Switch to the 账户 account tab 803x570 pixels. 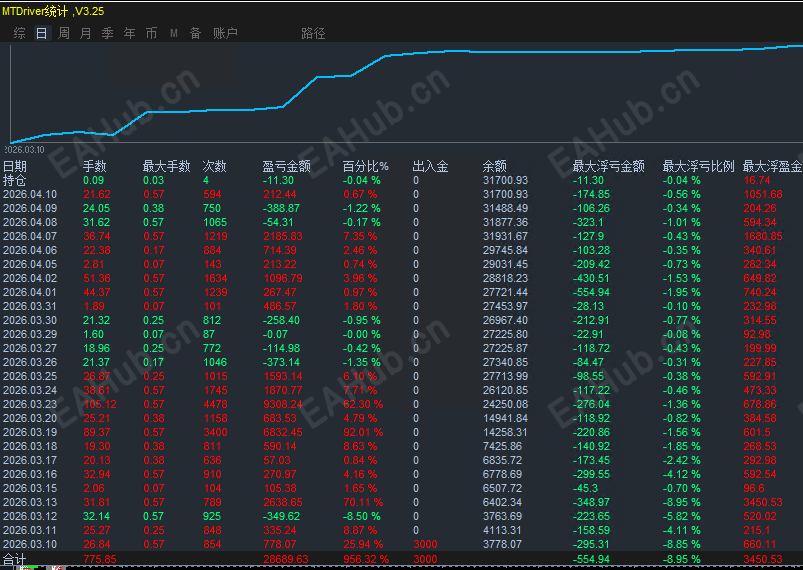(225, 33)
